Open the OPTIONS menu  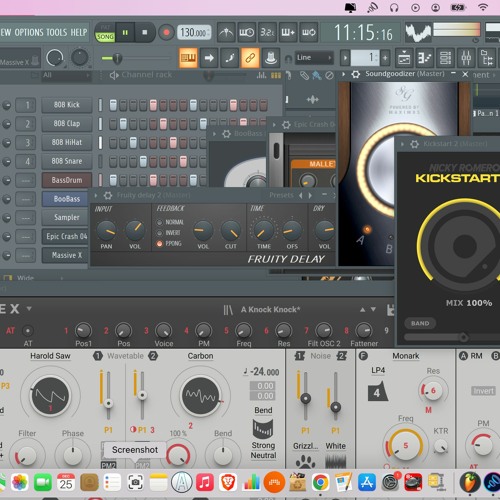click(x=28, y=32)
